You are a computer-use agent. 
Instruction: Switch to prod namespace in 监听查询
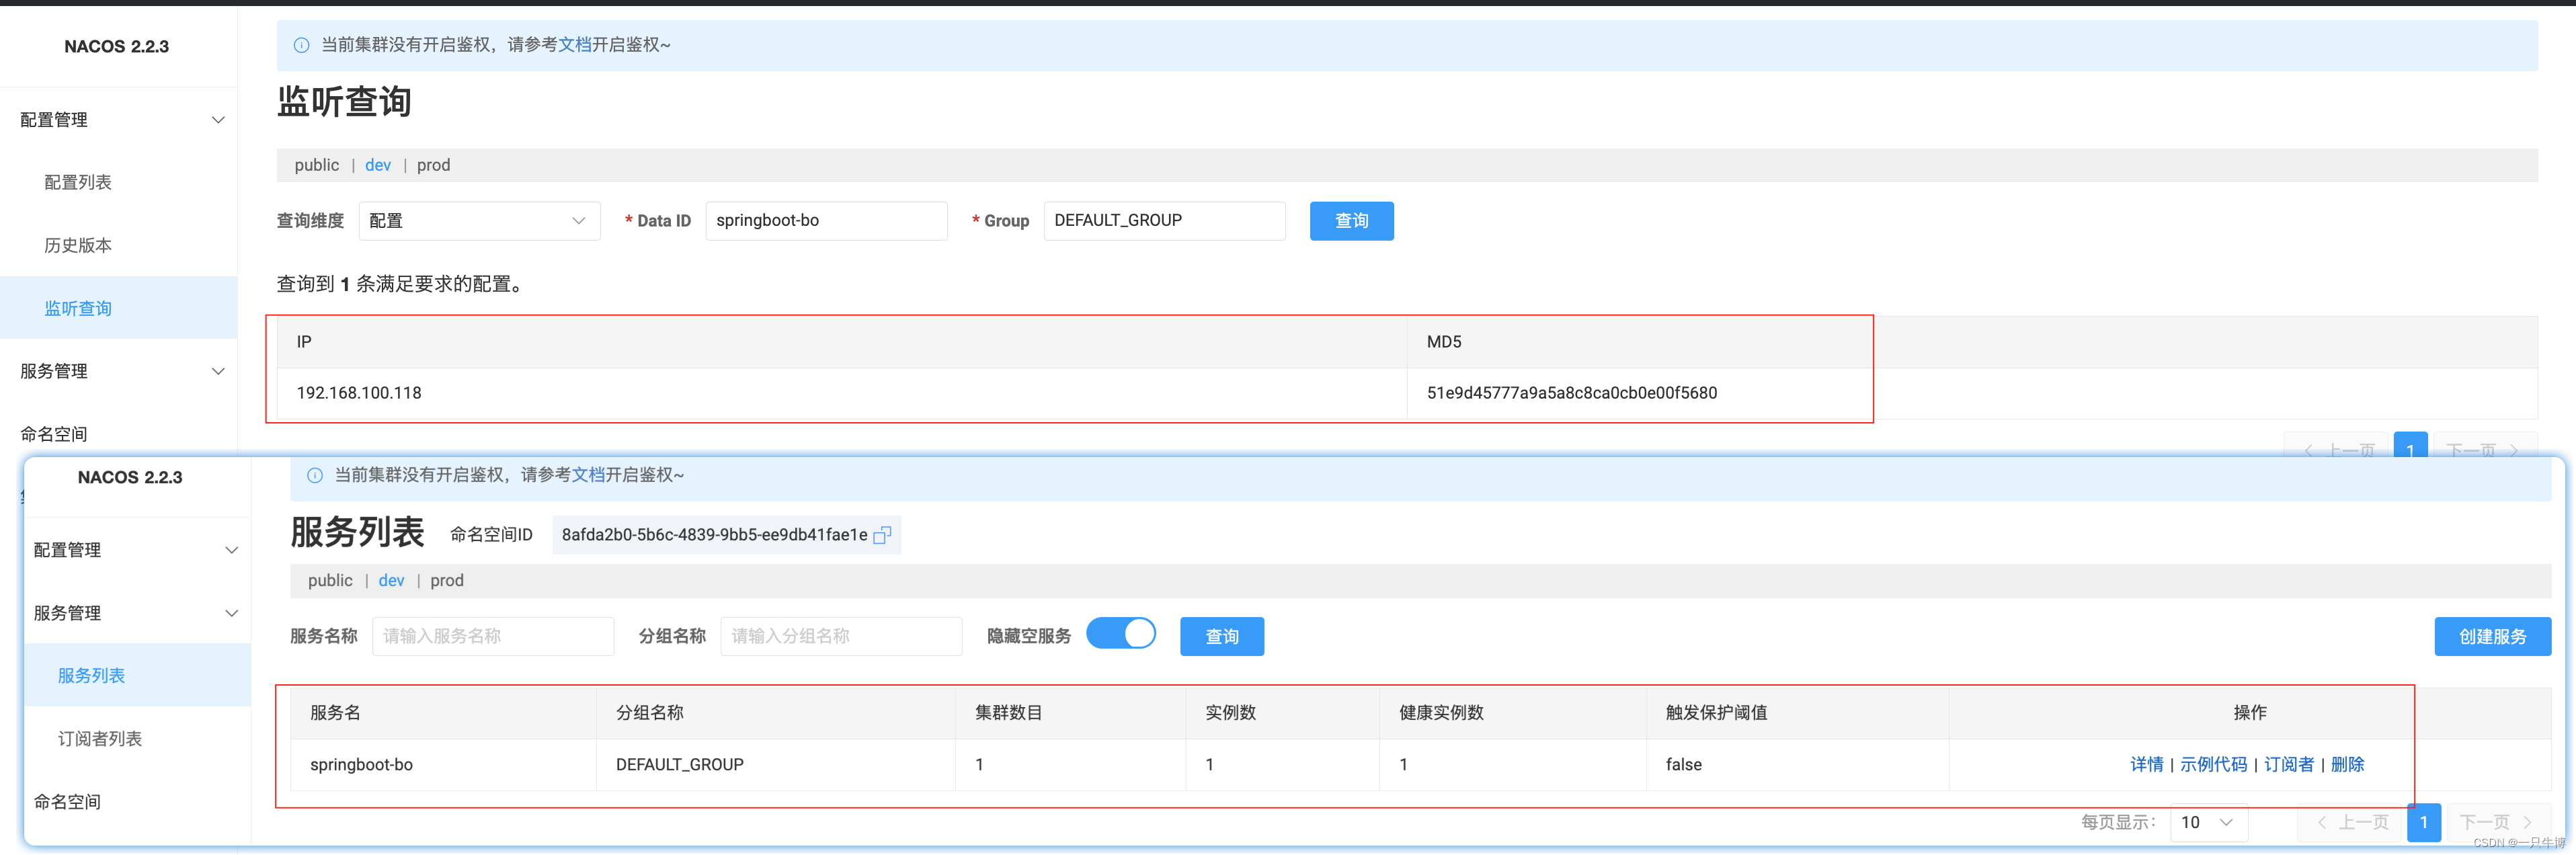point(433,165)
